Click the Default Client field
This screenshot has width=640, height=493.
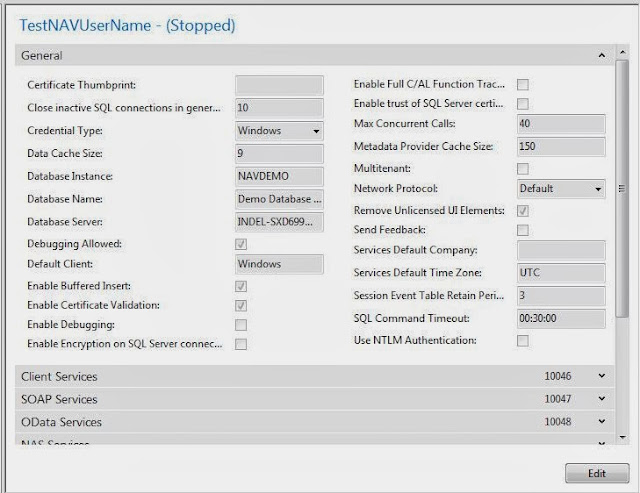(279, 264)
